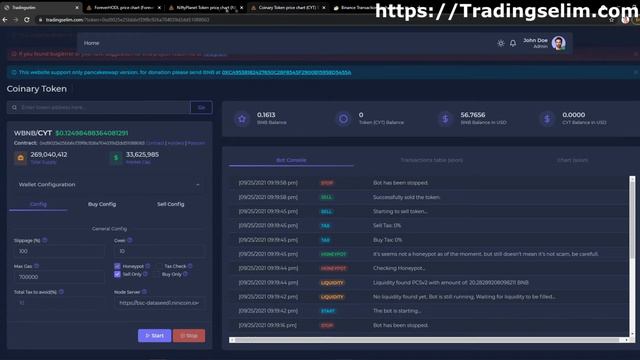Enable the Buy Only checkbox
Screen dimensions: 640x360
[157, 274]
